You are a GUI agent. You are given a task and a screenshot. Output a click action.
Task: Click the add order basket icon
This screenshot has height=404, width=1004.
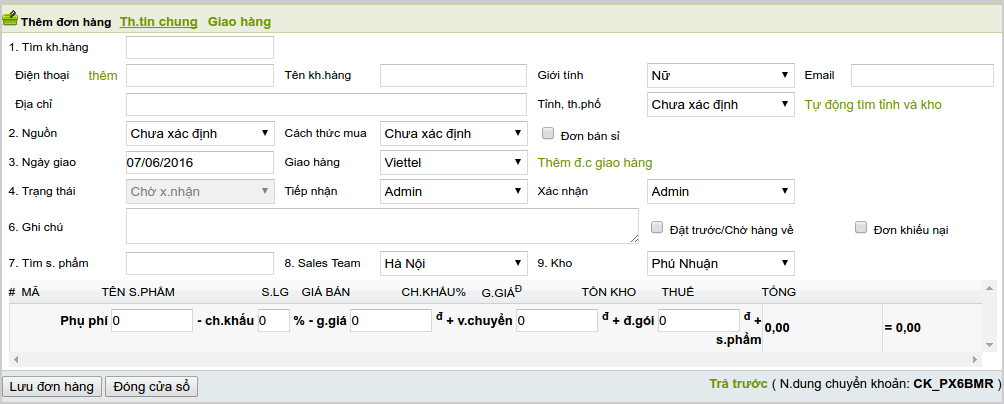10,21
